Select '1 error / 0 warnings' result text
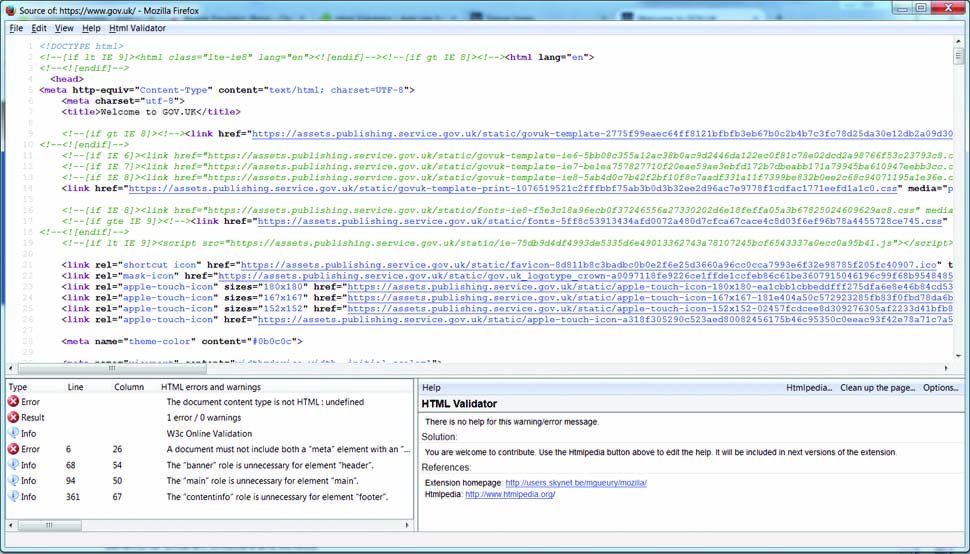970x554 pixels. (x=204, y=417)
